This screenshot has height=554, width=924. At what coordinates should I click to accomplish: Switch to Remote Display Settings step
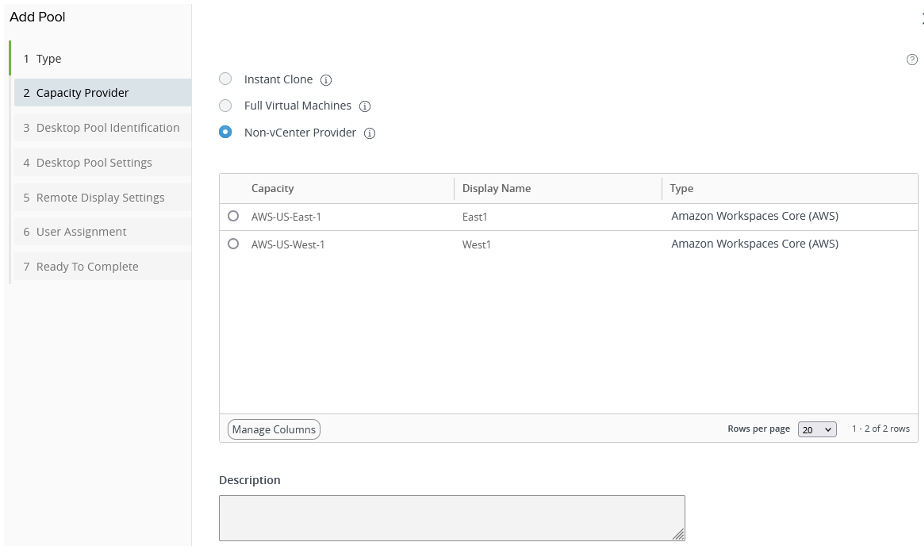pos(100,198)
